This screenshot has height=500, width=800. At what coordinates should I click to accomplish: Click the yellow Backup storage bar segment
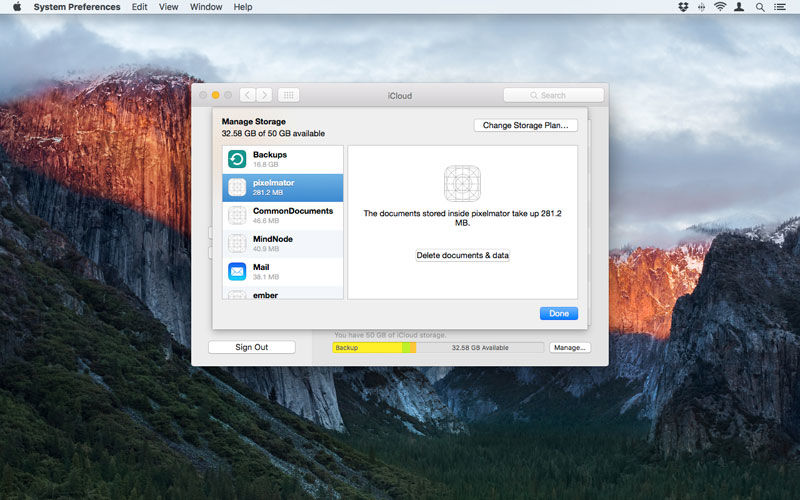(367, 347)
